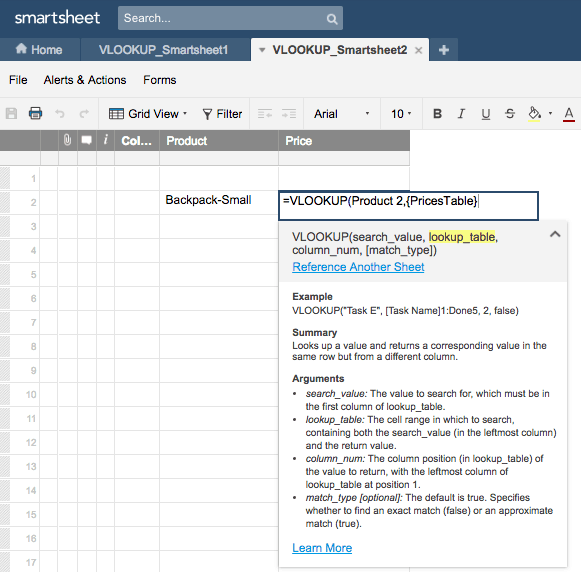Viewport: 581px width, 572px height.
Task: Click the highlighted lookup_table argument
Action: (462, 237)
